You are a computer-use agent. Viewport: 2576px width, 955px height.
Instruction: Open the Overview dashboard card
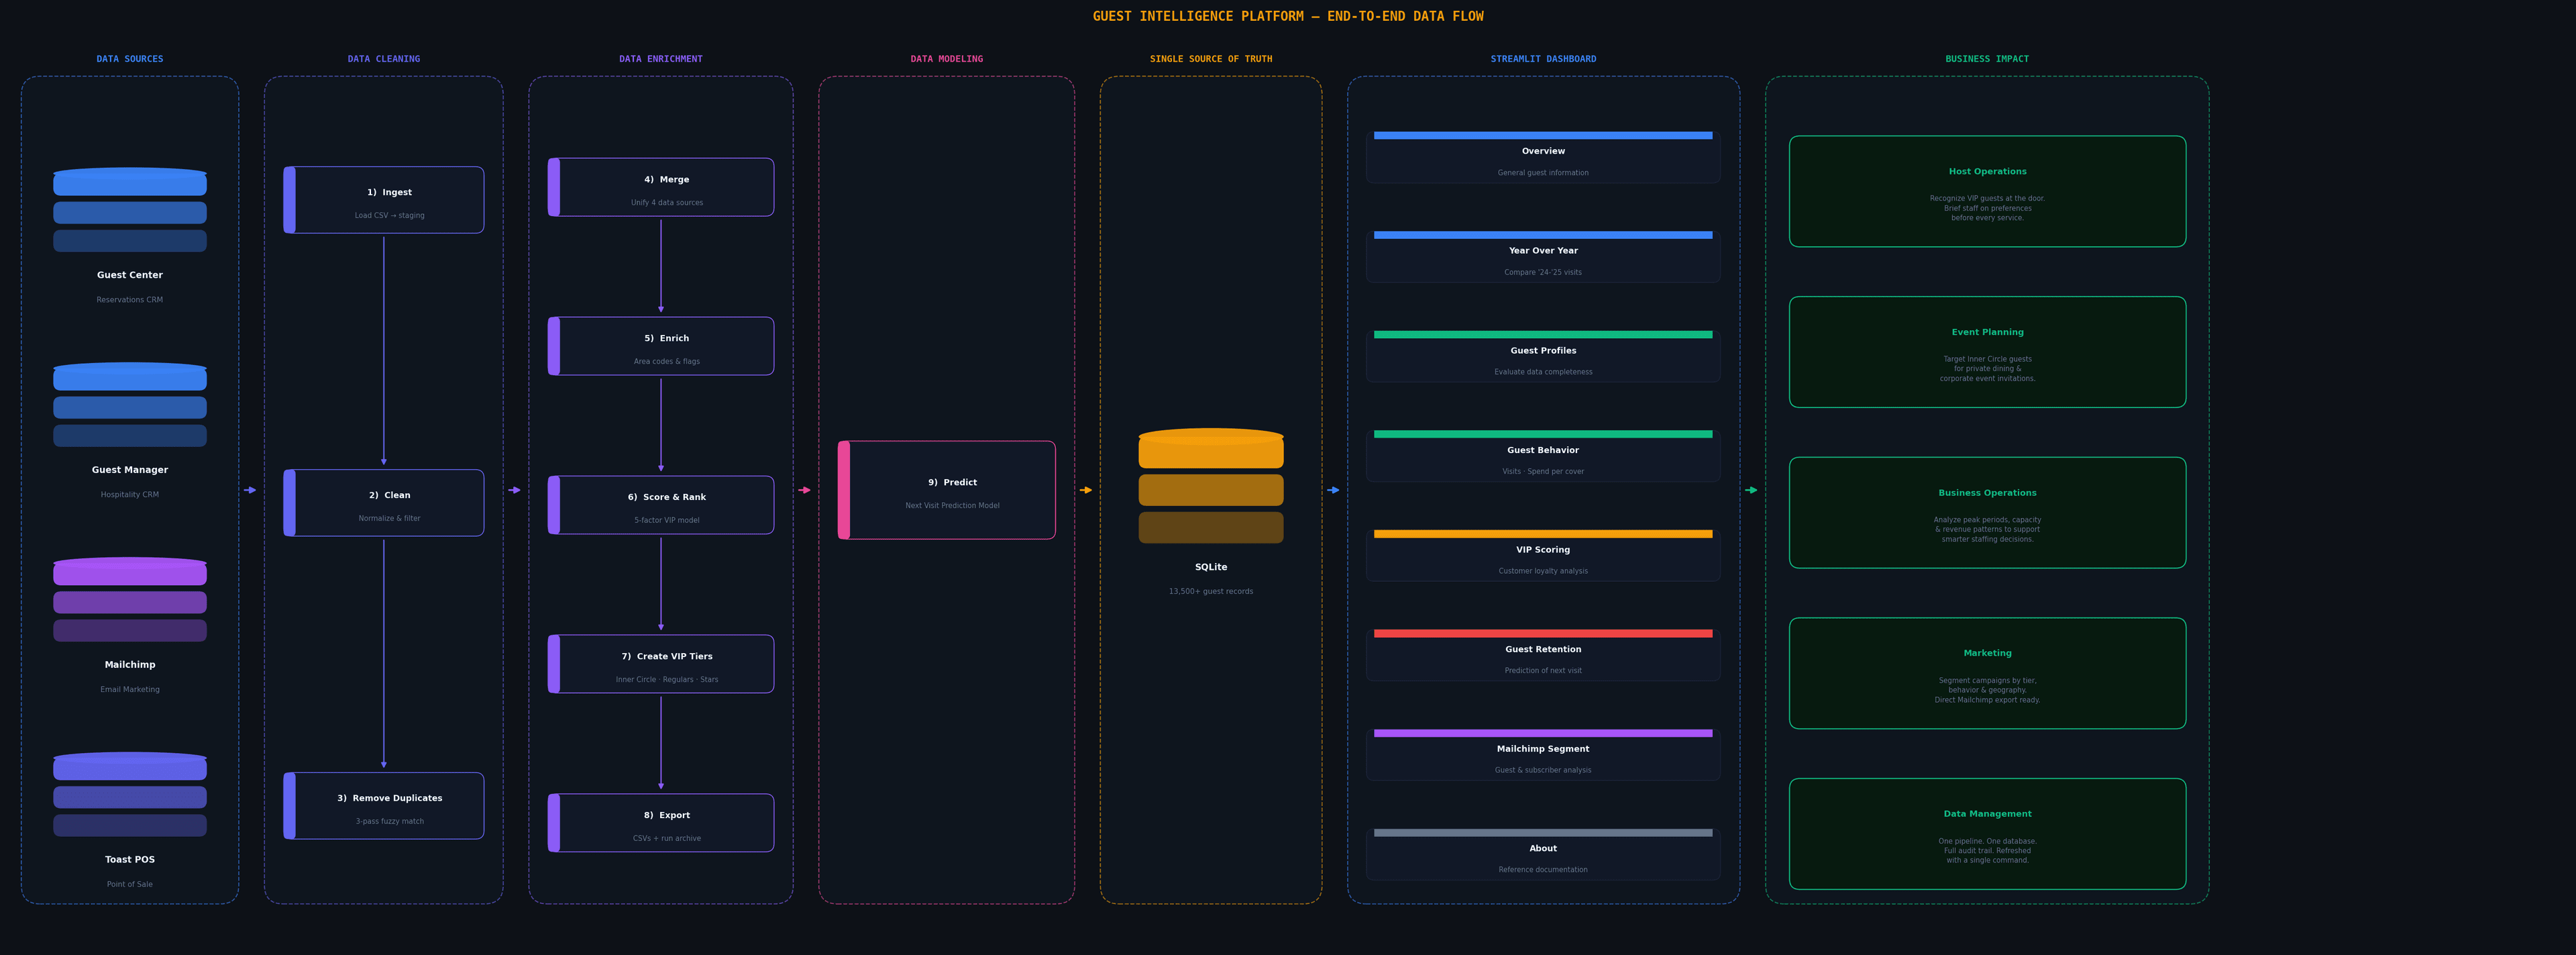coord(1543,157)
